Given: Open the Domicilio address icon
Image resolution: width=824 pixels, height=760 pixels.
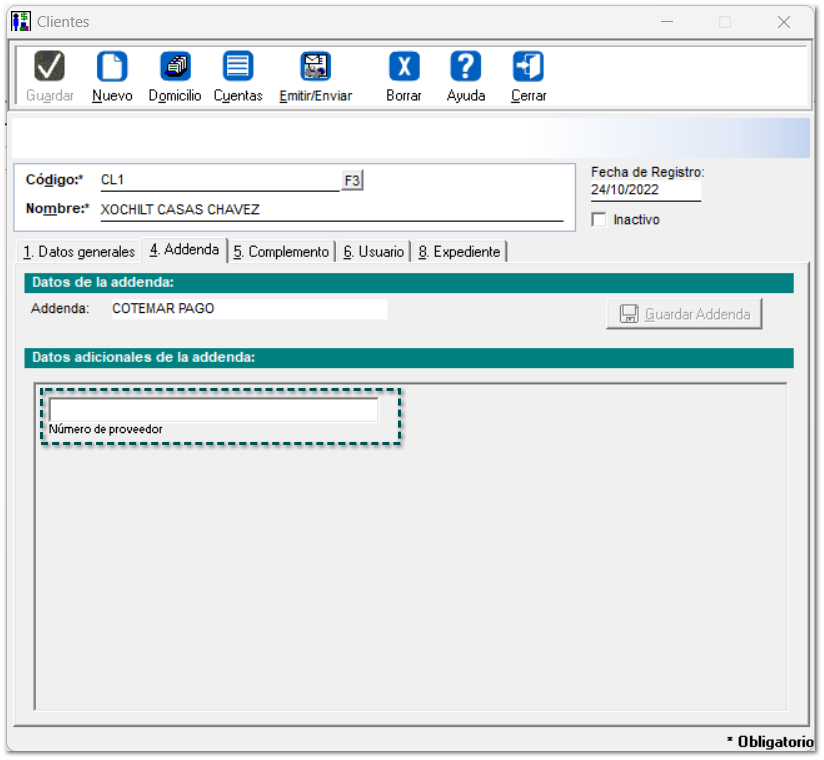Looking at the screenshot, I should [175, 68].
